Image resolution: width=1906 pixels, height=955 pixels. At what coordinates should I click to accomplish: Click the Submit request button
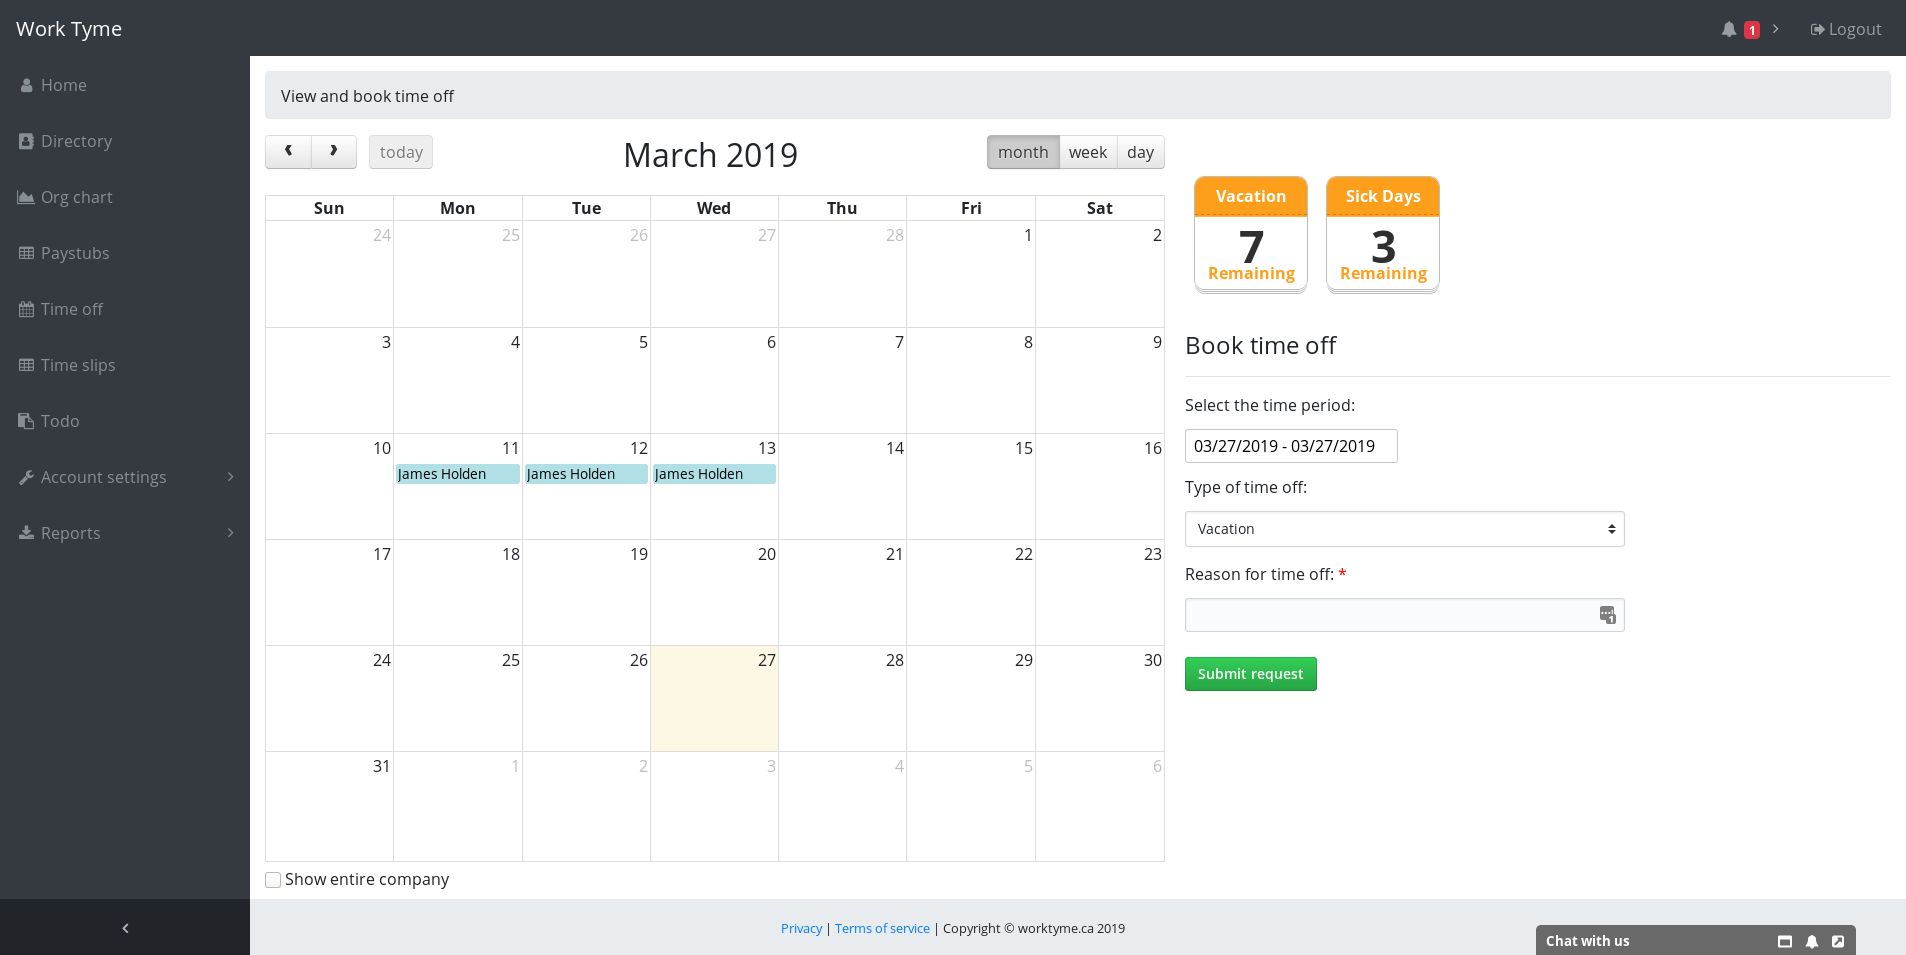[1250, 674]
